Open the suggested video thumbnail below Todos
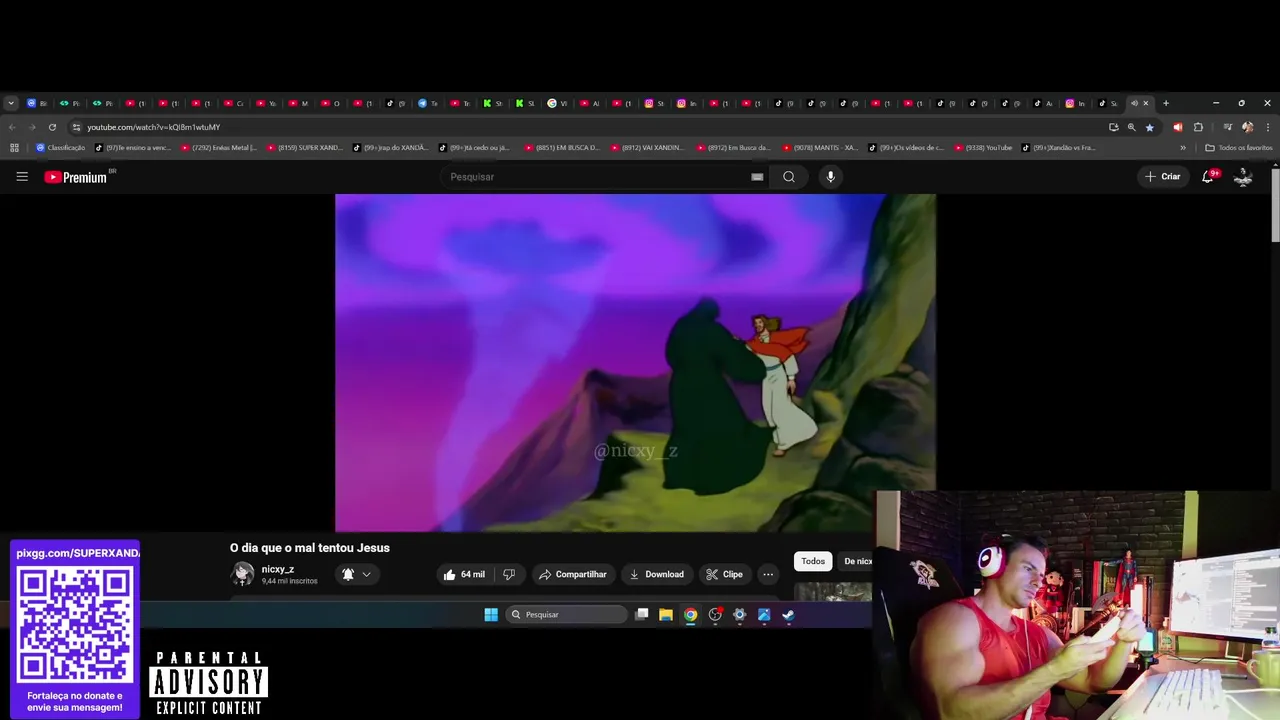Image resolution: width=1280 pixels, height=720 pixels. [833, 592]
